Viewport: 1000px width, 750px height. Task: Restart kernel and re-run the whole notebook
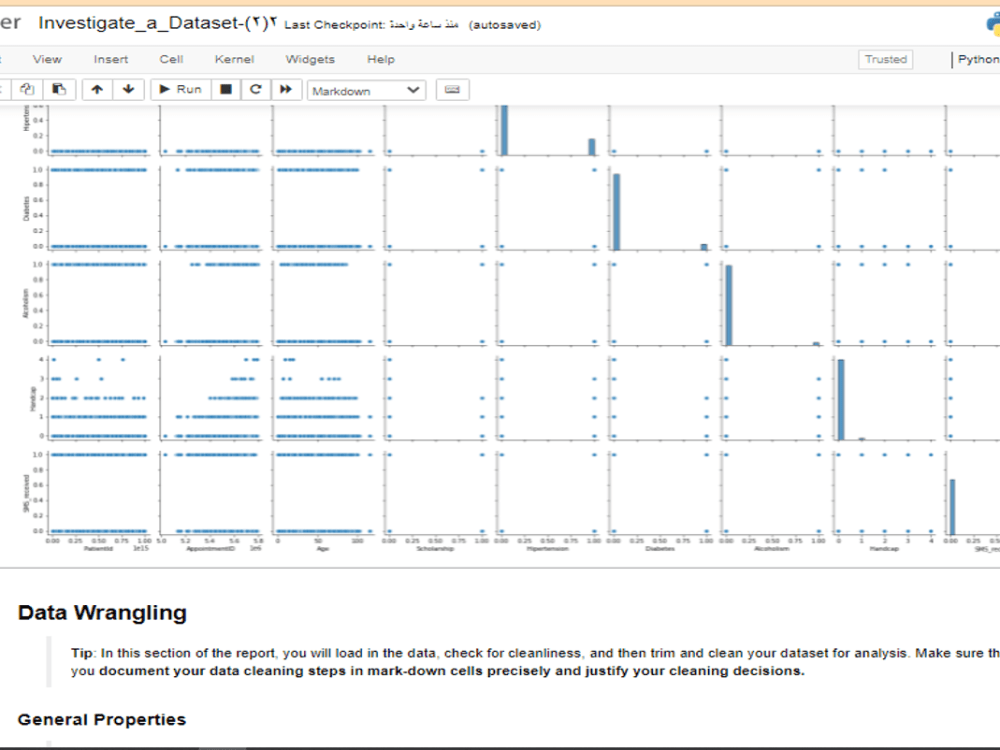point(285,89)
